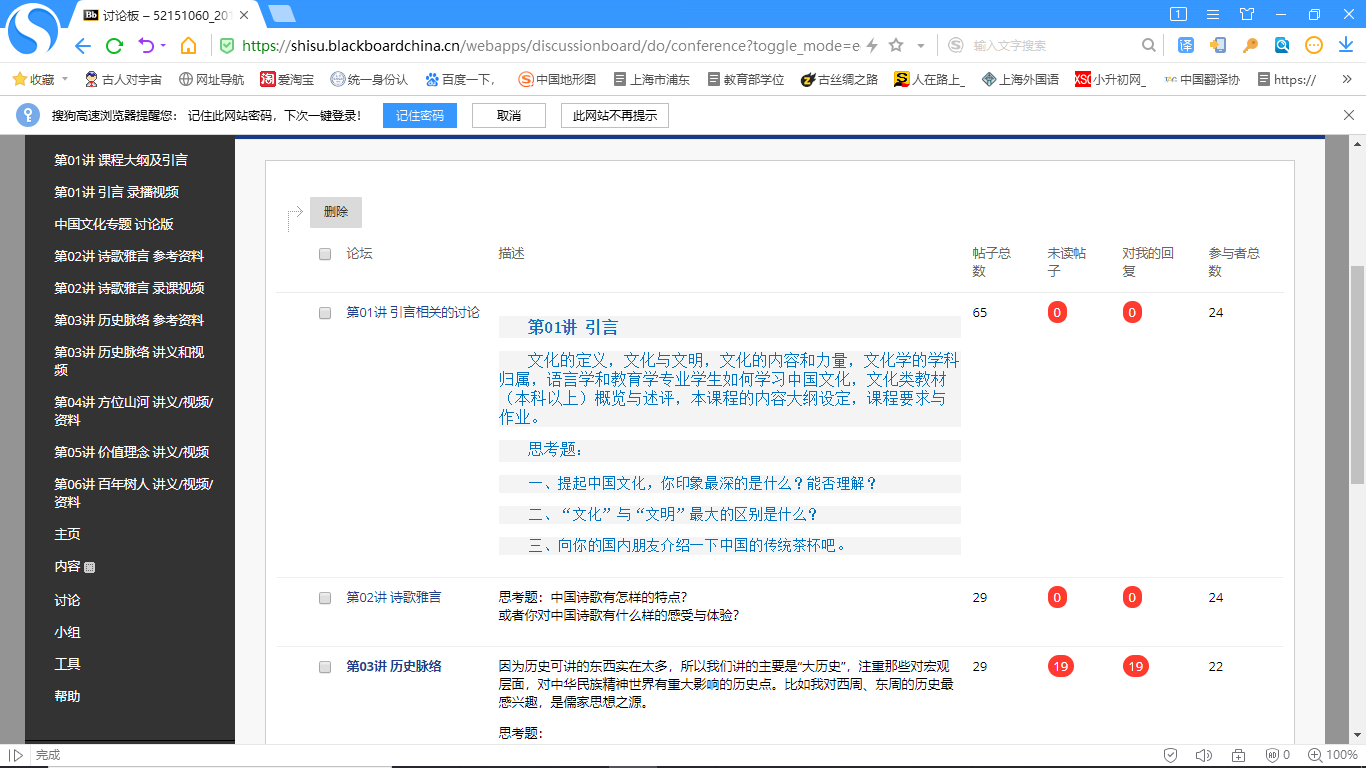Click the blue 记住密码 button
The height and width of the screenshot is (768, 1366).
click(x=419, y=115)
